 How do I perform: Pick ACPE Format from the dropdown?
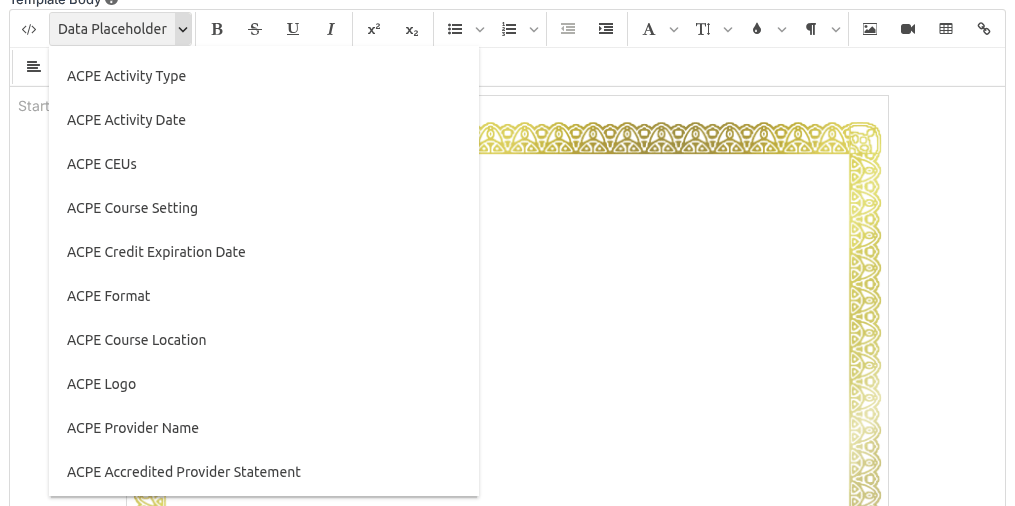click(x=264, y=296)
